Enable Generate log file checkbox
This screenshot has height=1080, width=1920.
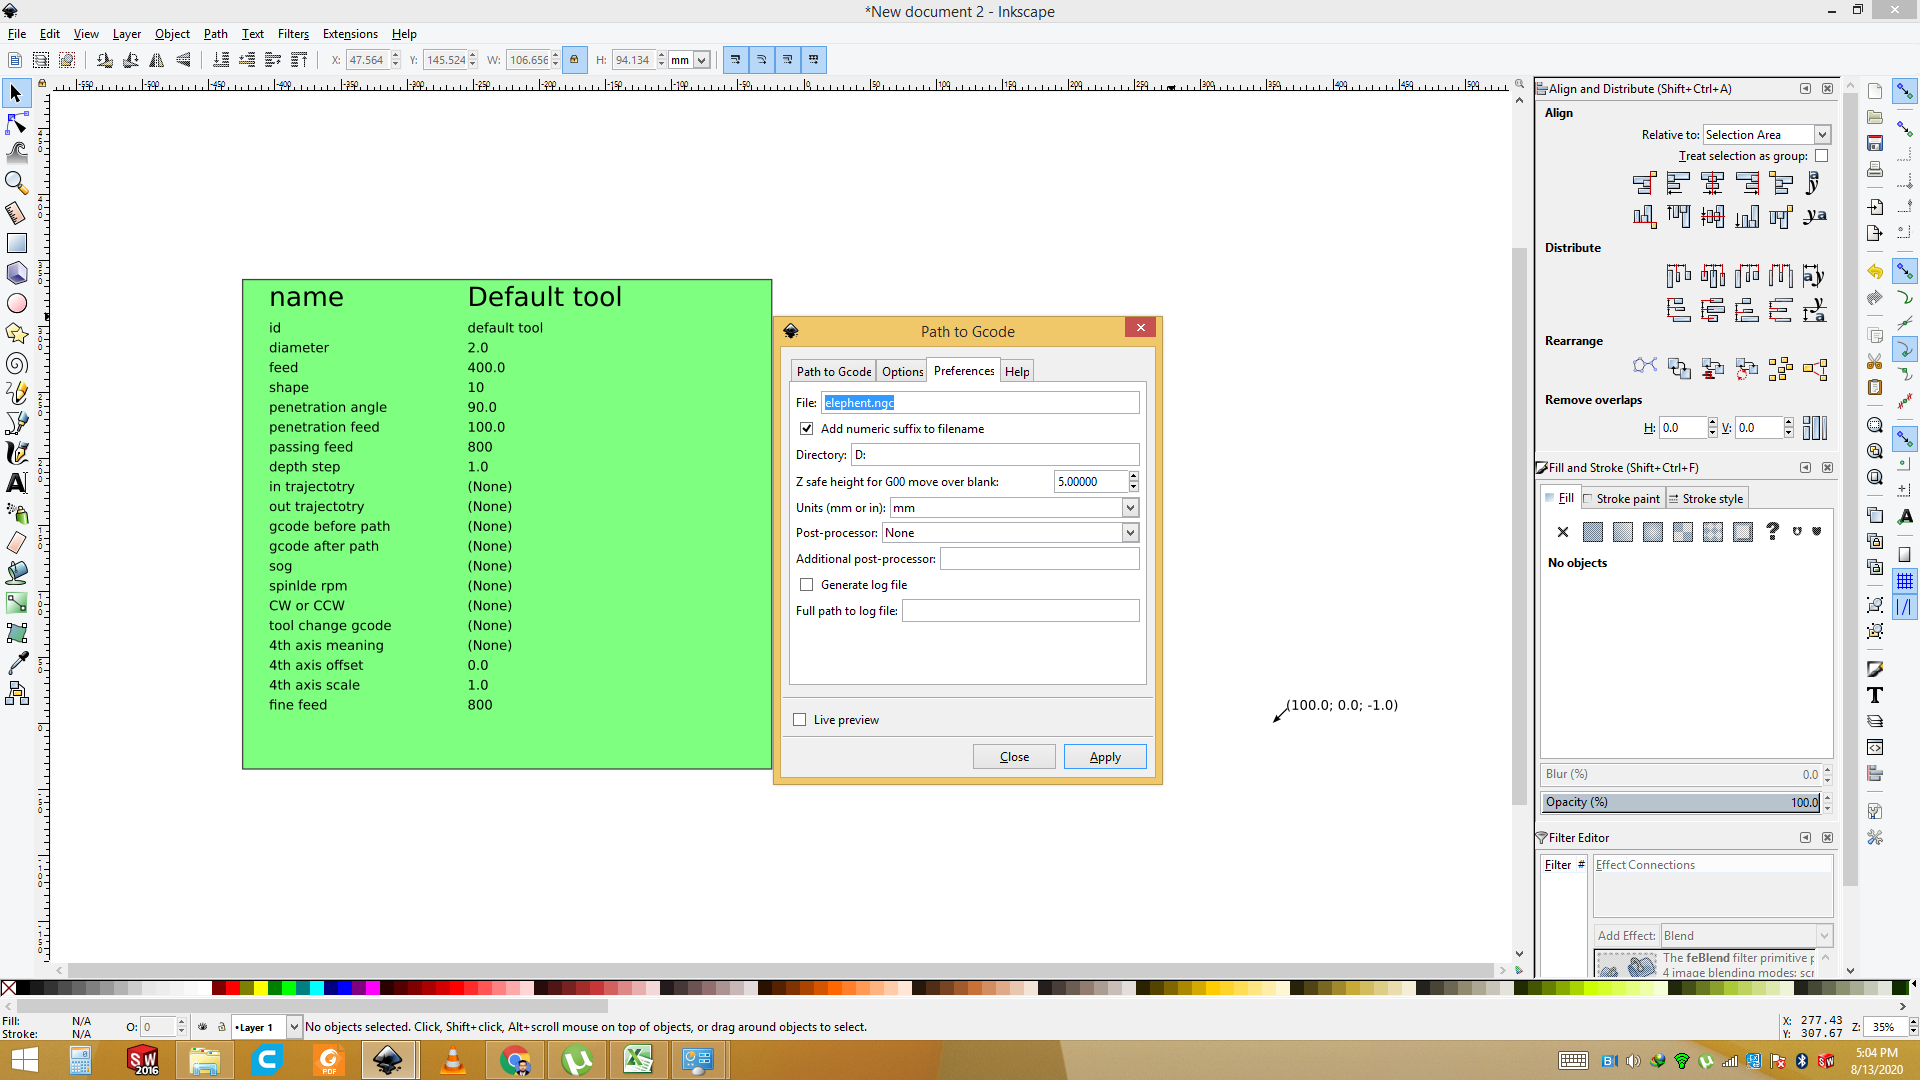(x=806, y=585)
